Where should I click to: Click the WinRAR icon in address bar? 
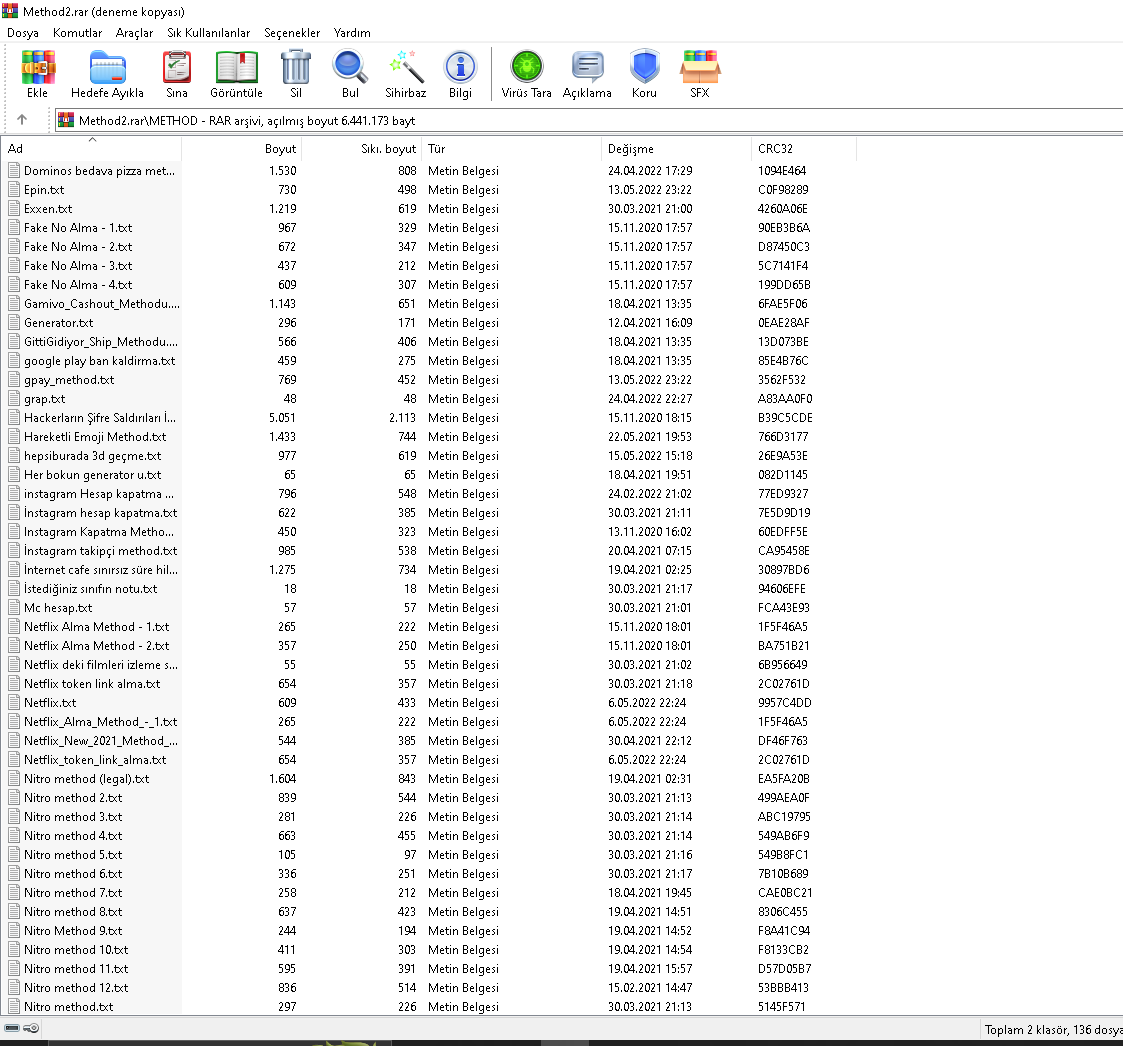click(x=66, y=120)
